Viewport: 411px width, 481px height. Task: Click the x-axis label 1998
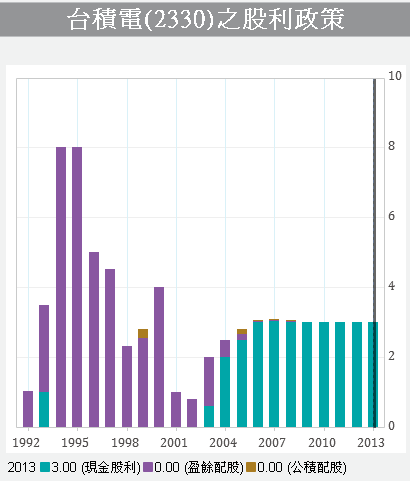(125, 443)
